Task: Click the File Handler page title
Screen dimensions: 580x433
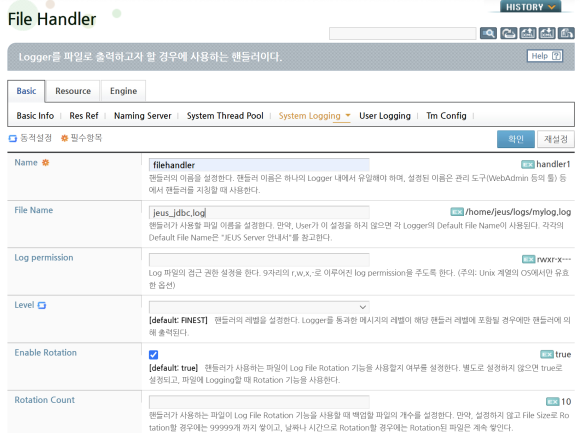Action: pos(52,19)
